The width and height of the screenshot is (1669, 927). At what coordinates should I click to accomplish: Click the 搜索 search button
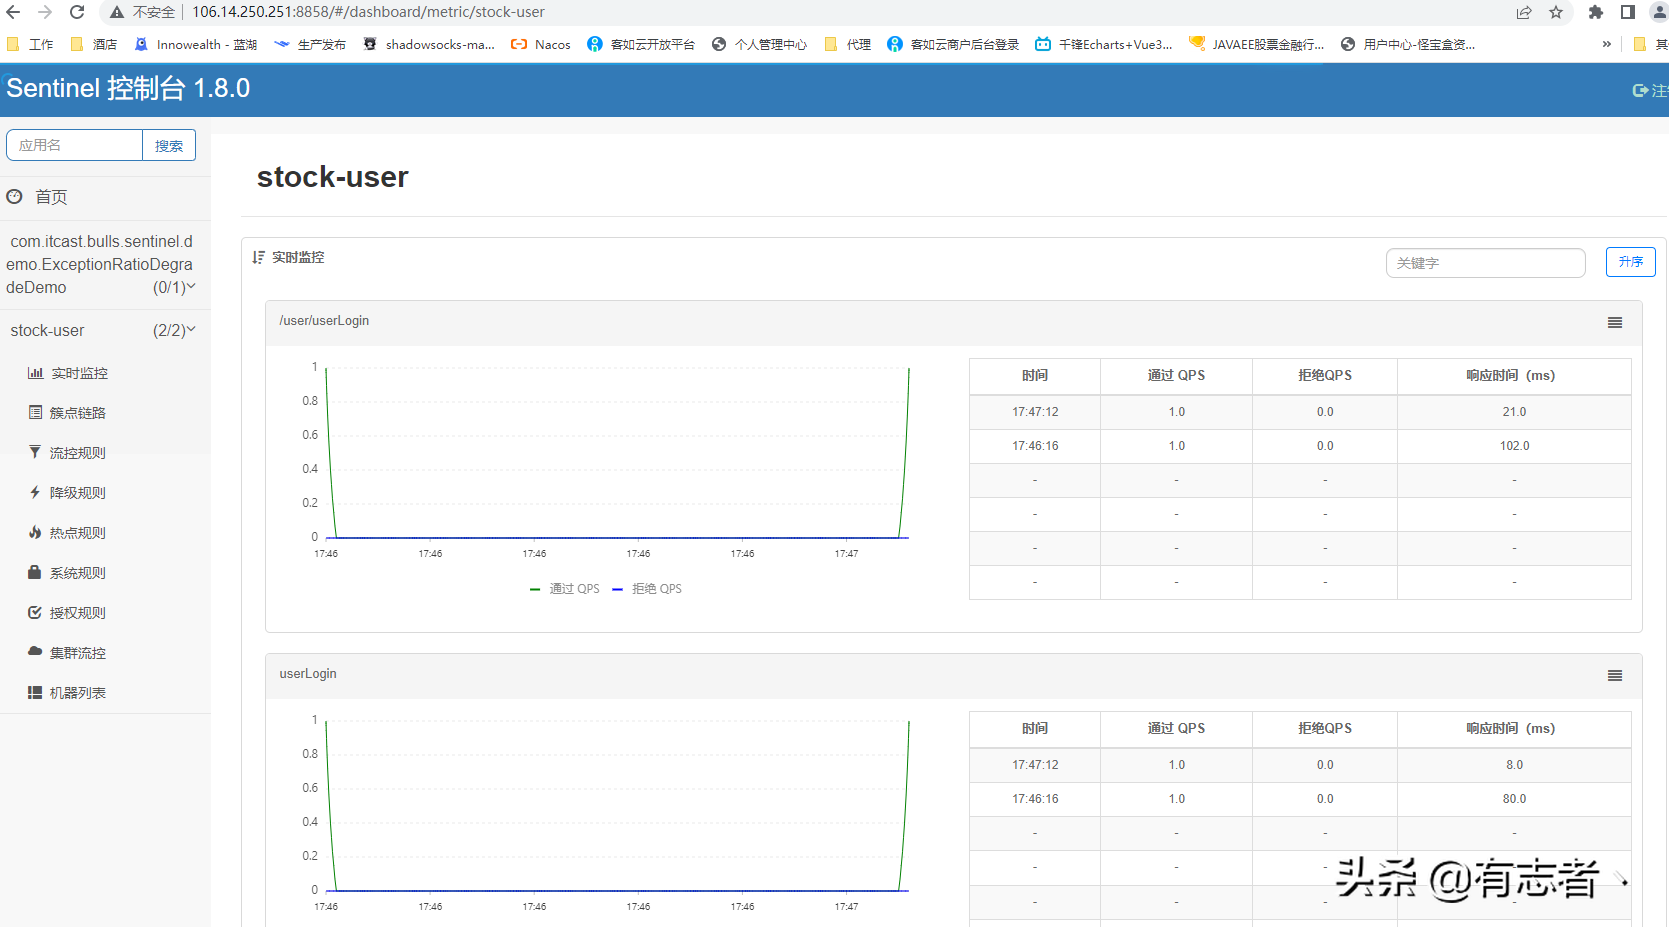point(169,146)
